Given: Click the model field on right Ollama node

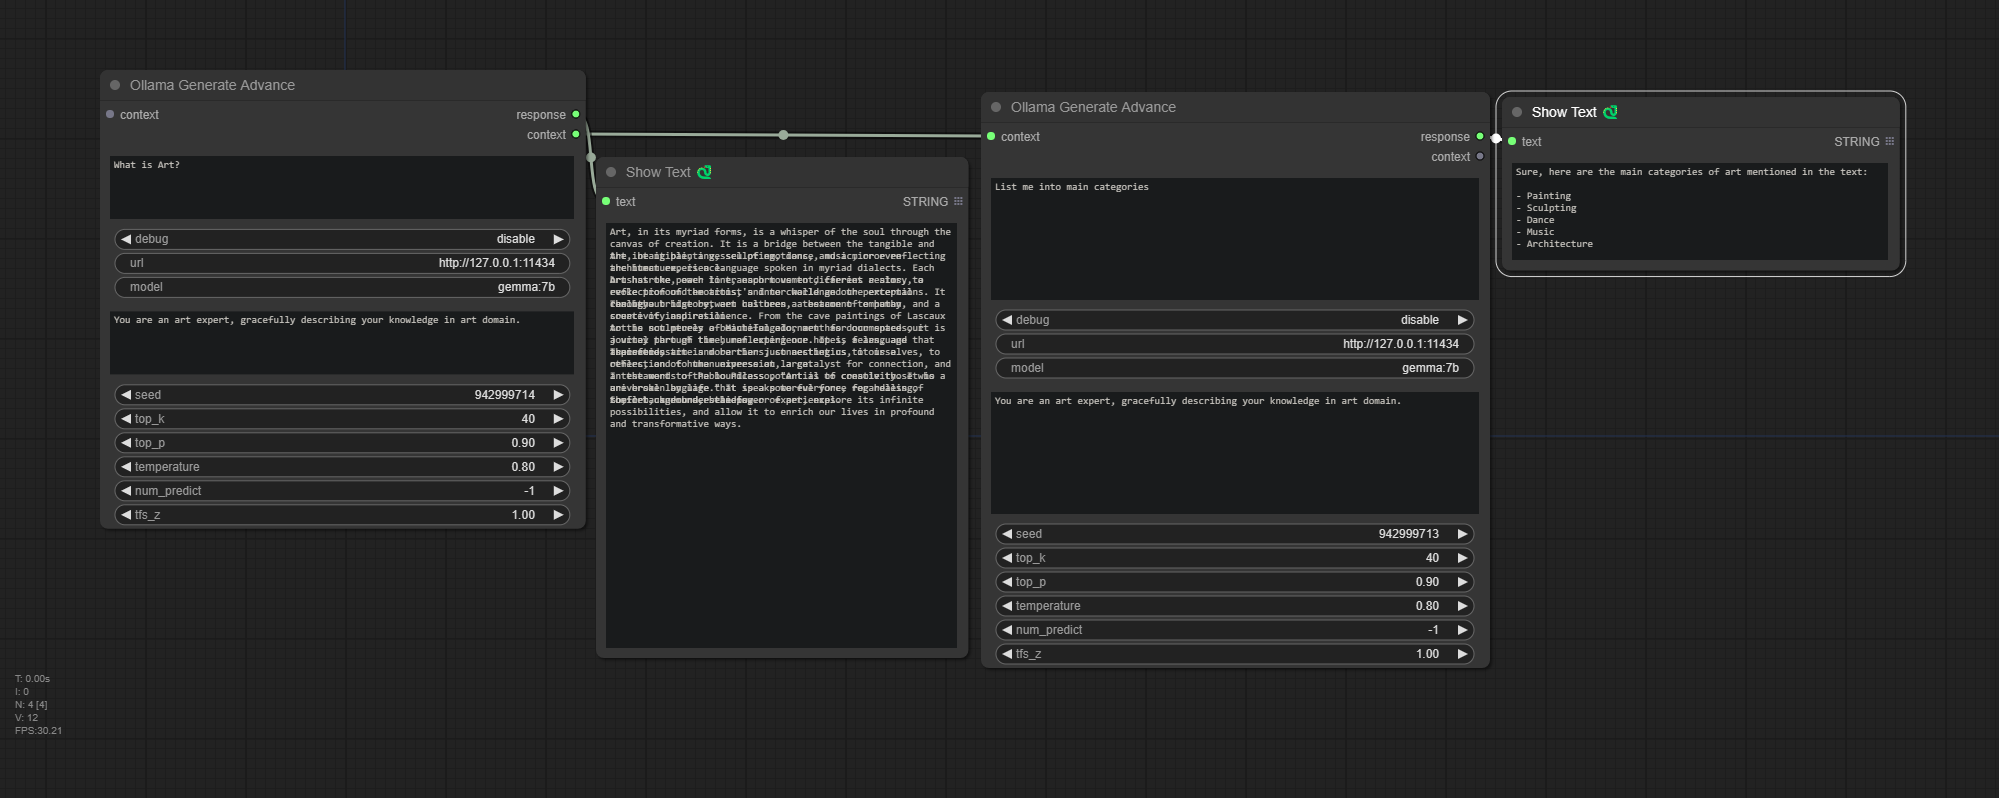Looking at the screenshot, I should pos(1235,368).
